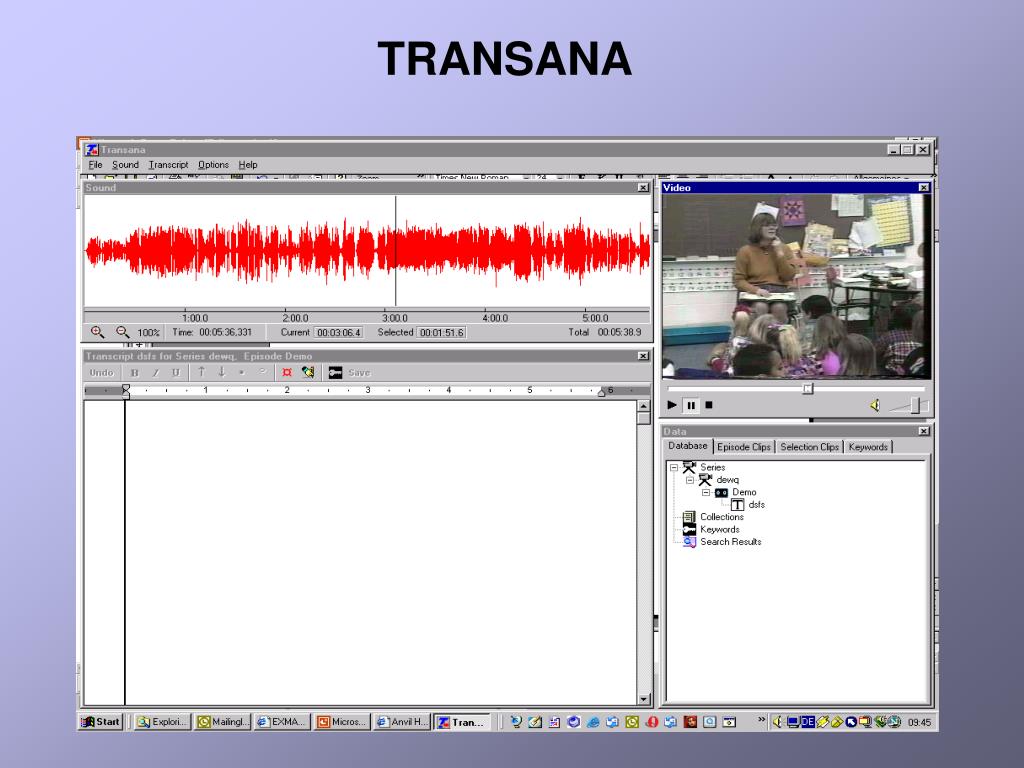
Task: Toggle italic formatting in transcript toolbar
Action: (x=155, y=372)
